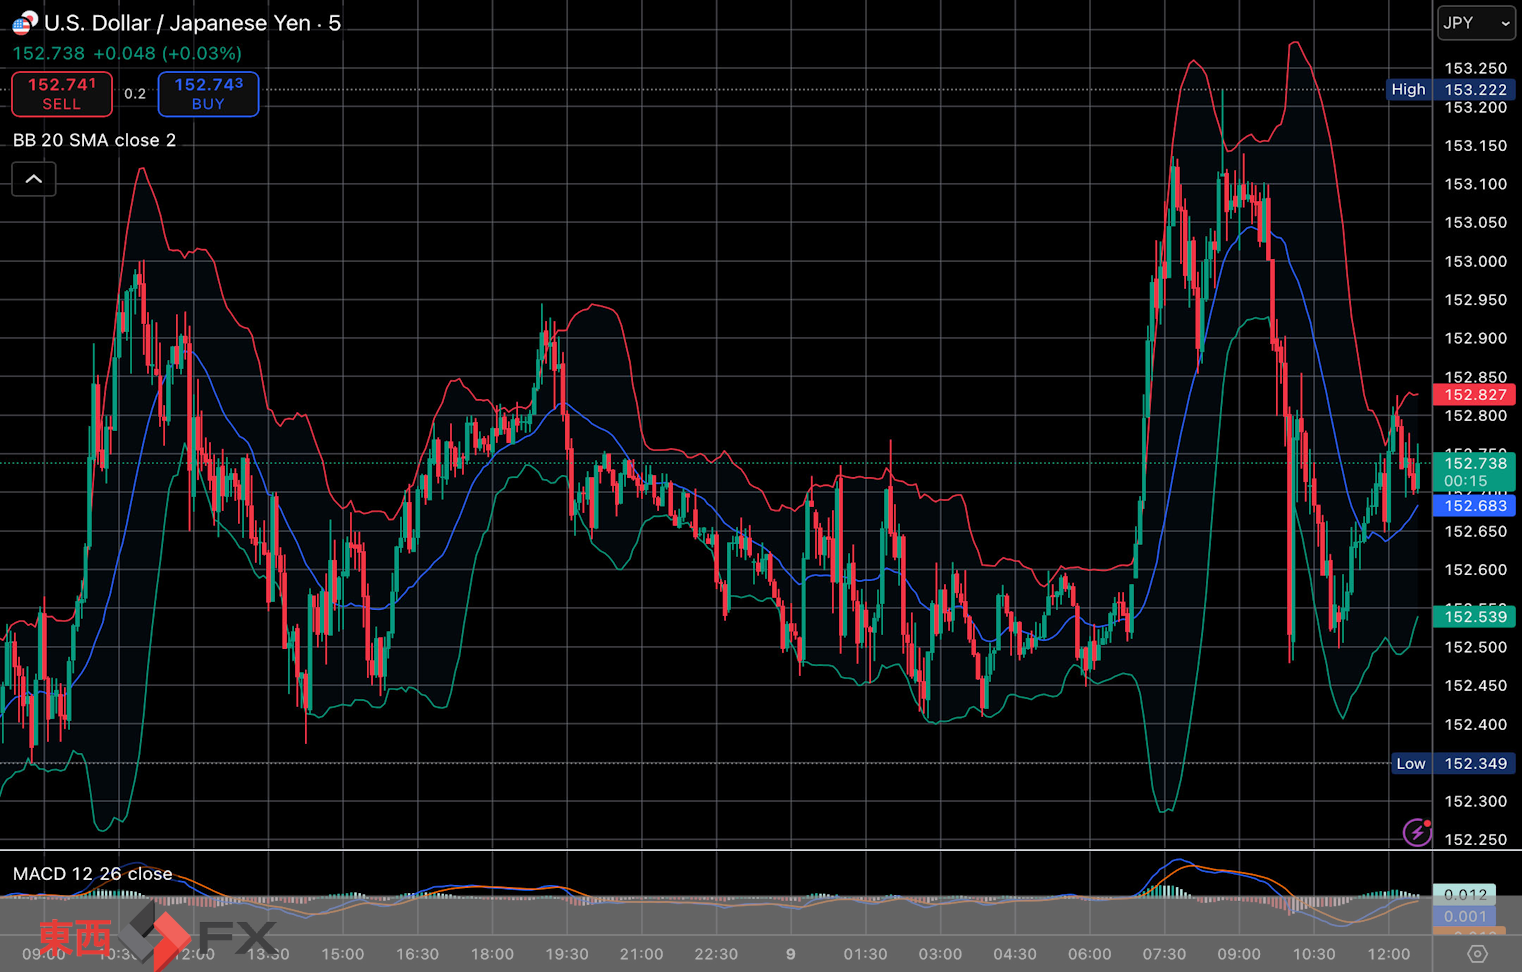Click the High 153.222 price label
Image resolution: width=1522 pixels, height=972 pixels.
(x=1451, y=89)
